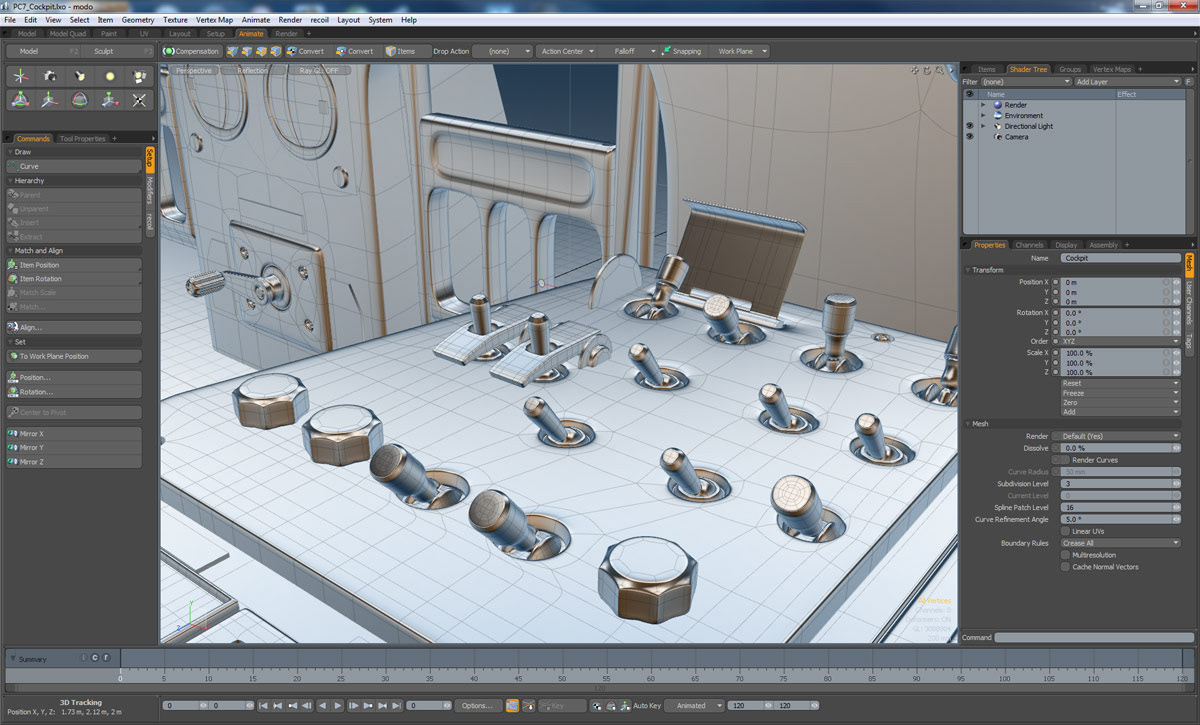This screenshot has width=1200, height=725.
Task: Open the Work Plane dropdown
Action: 739,51
